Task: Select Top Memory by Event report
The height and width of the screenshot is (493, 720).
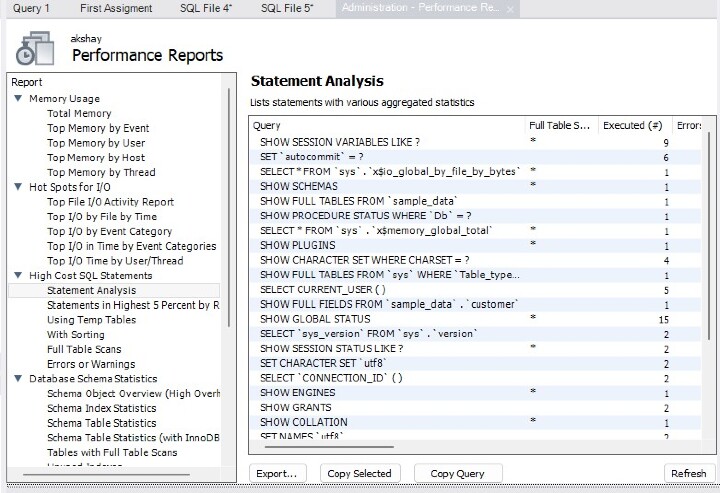Action: (x=98, y=129)
